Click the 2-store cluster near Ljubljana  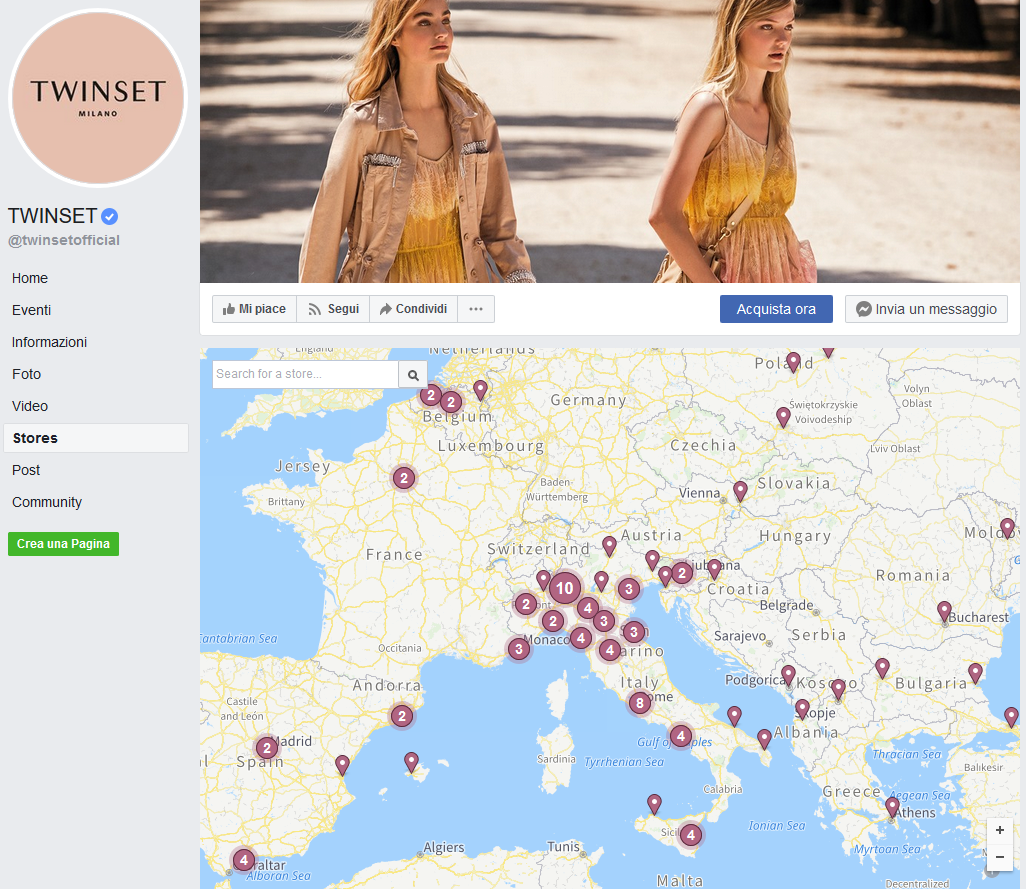[x=682, y=574]
